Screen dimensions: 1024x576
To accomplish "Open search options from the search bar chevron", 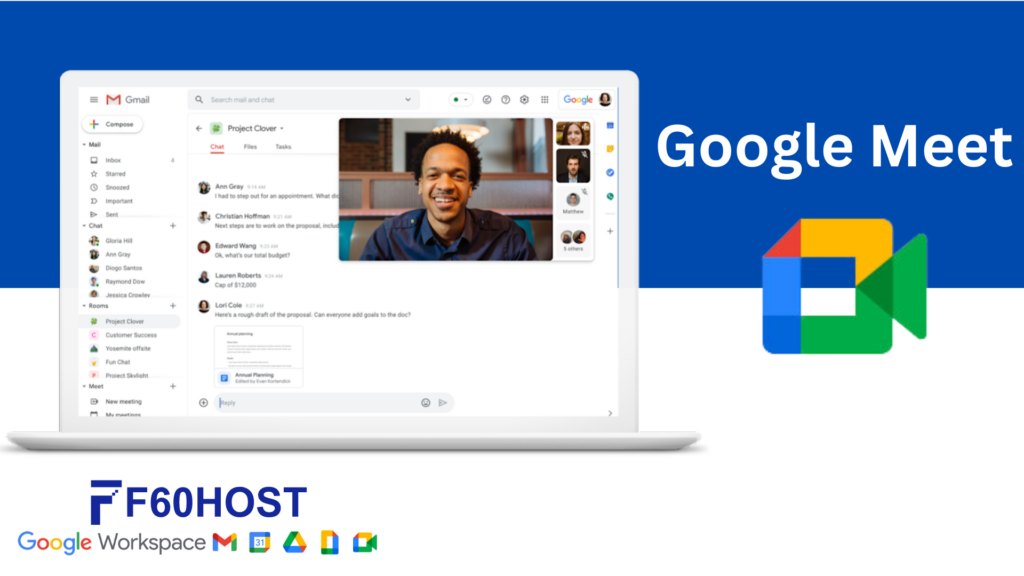I will tap(409, 99).
